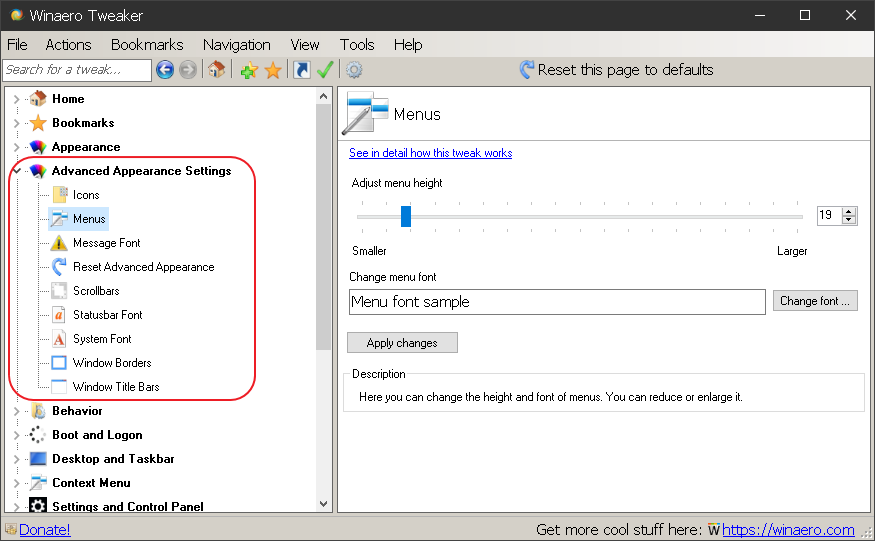This screenshot has height=541, width=875.
Task: Go to Home page via house toolbar icon
Action: pyautogui.click(x=217, y=70)
